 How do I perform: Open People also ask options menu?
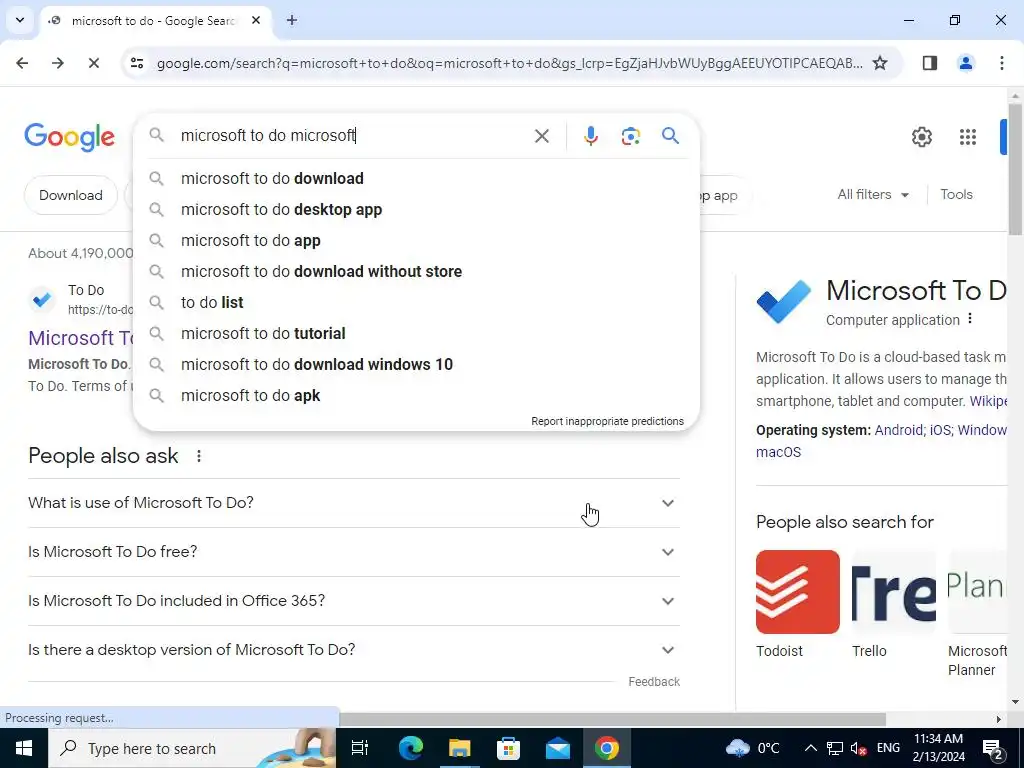coord(199,456)
